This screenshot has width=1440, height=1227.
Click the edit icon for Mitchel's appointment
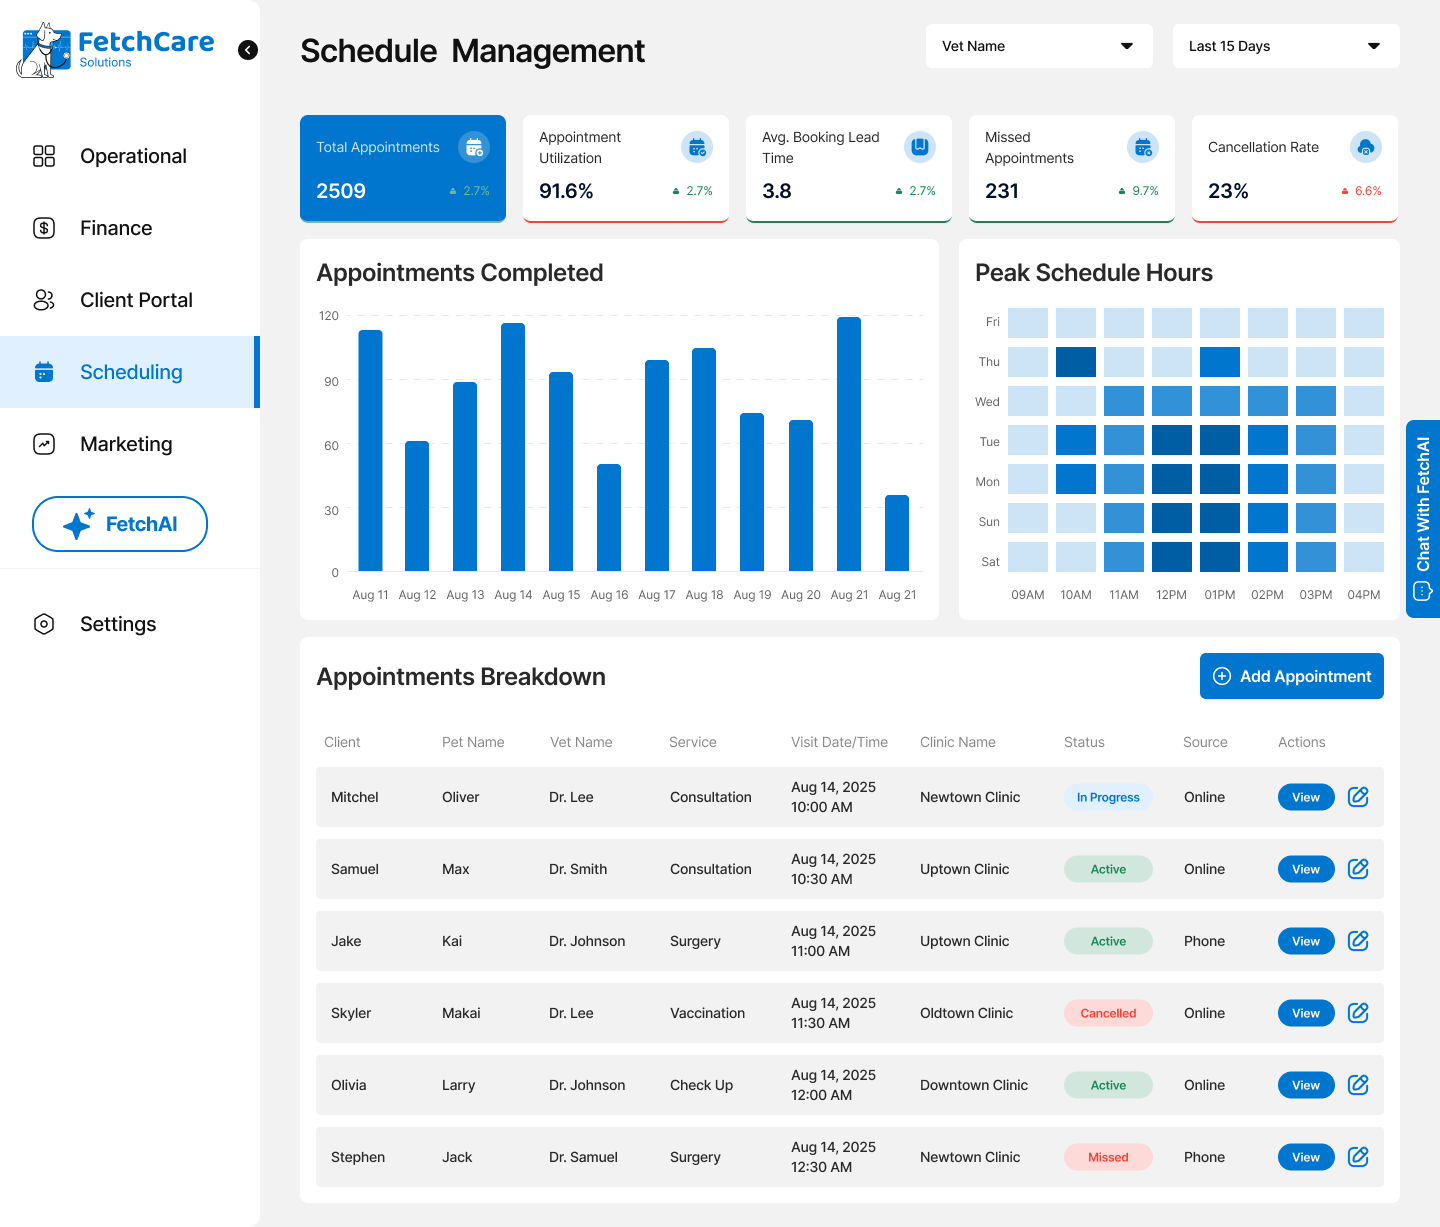coord(1357,797)
